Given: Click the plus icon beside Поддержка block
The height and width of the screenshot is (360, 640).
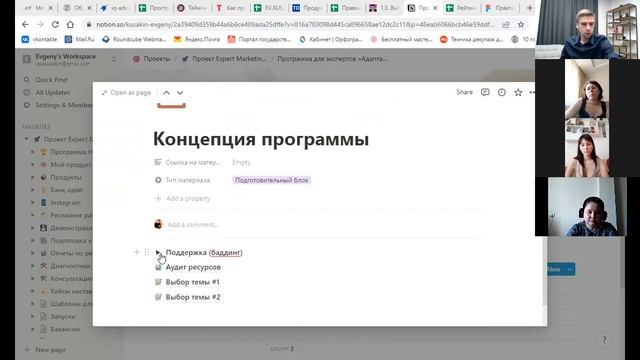Looking at the screenshot, I should tap(137, 252).
